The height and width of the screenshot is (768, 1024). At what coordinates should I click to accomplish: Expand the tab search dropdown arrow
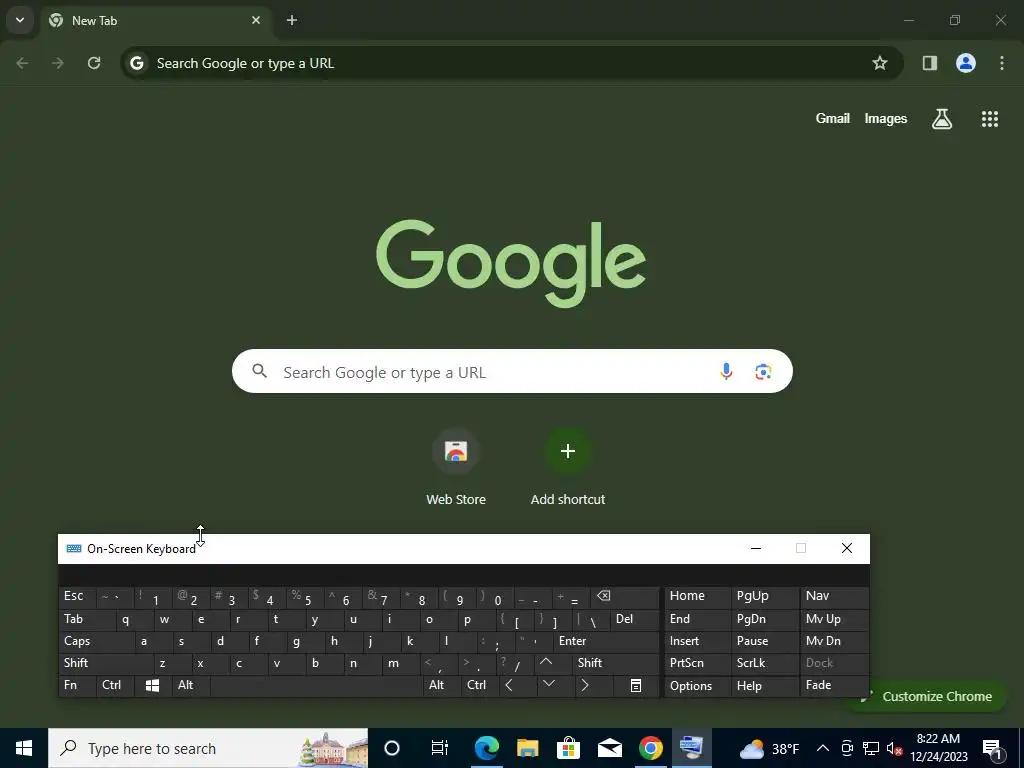pos(20,20)
